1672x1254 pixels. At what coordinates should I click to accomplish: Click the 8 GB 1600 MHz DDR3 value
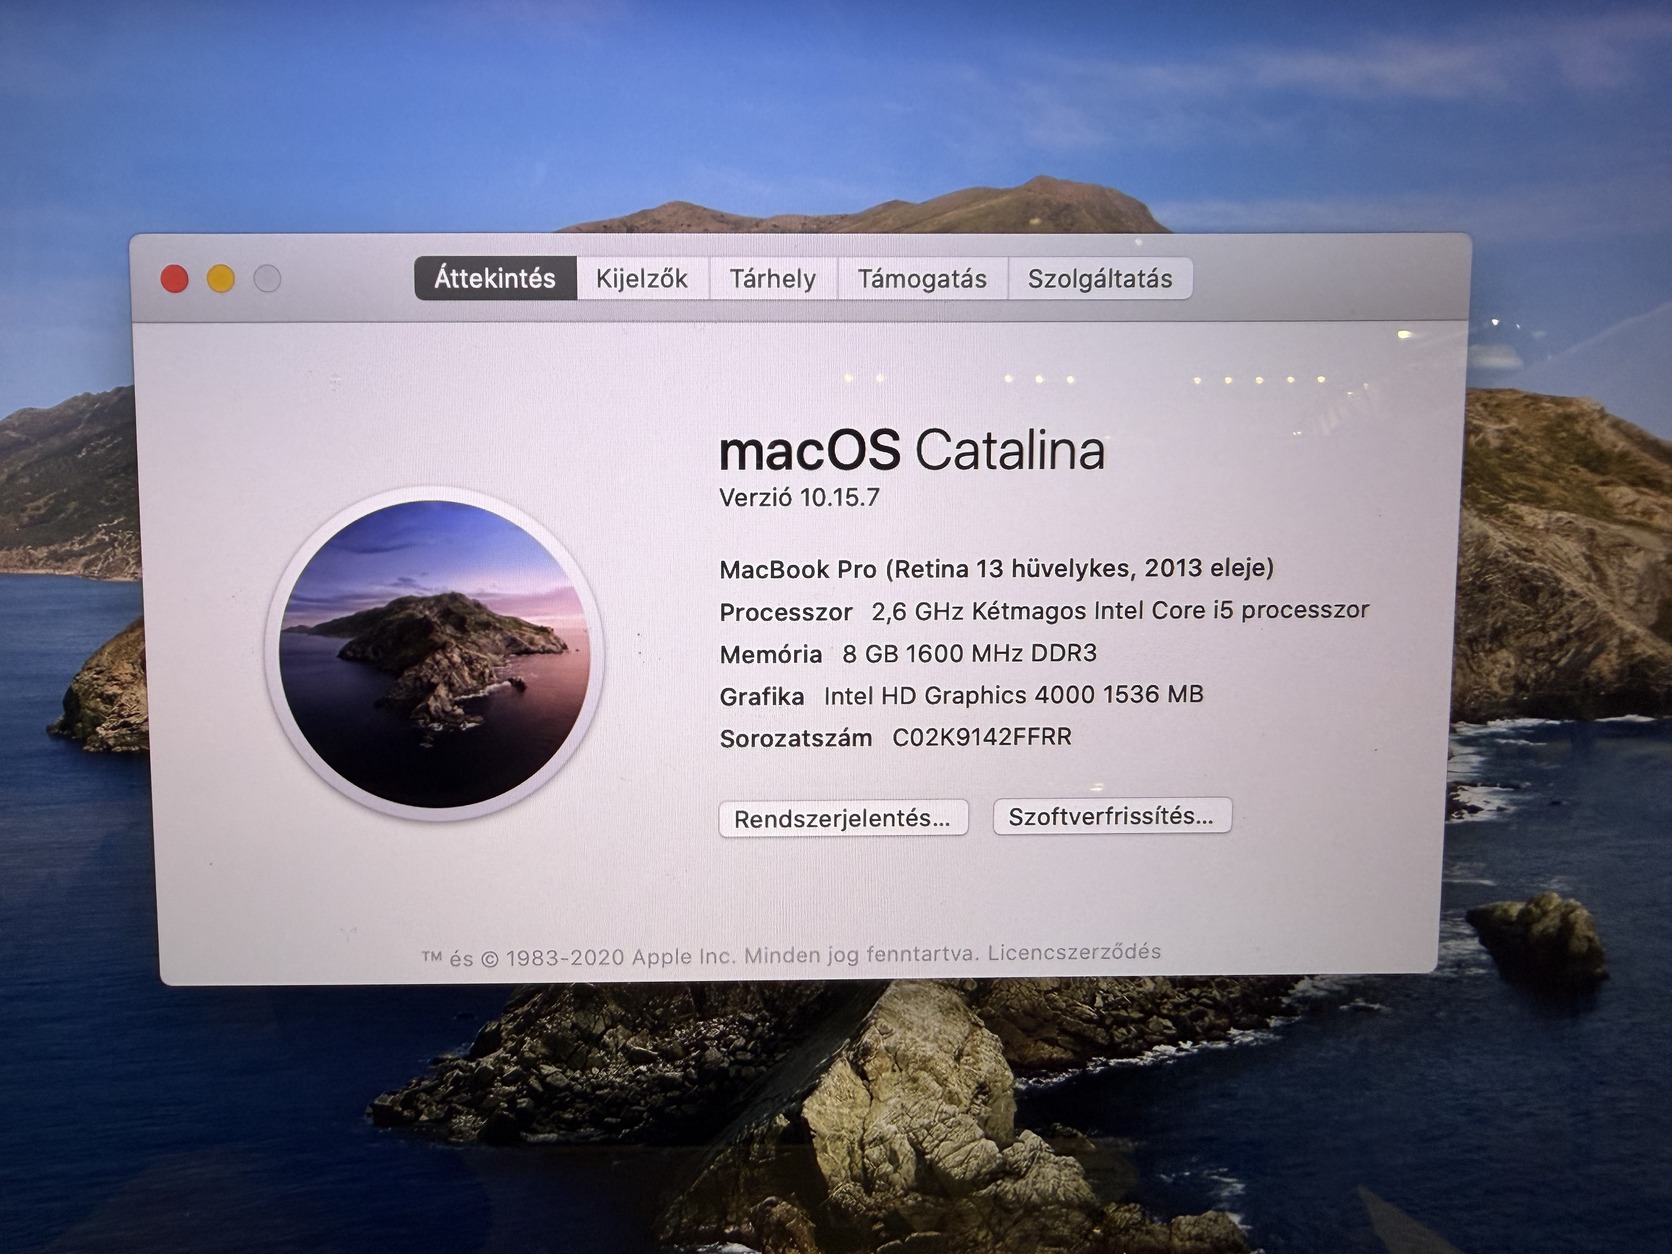[969, 653]
